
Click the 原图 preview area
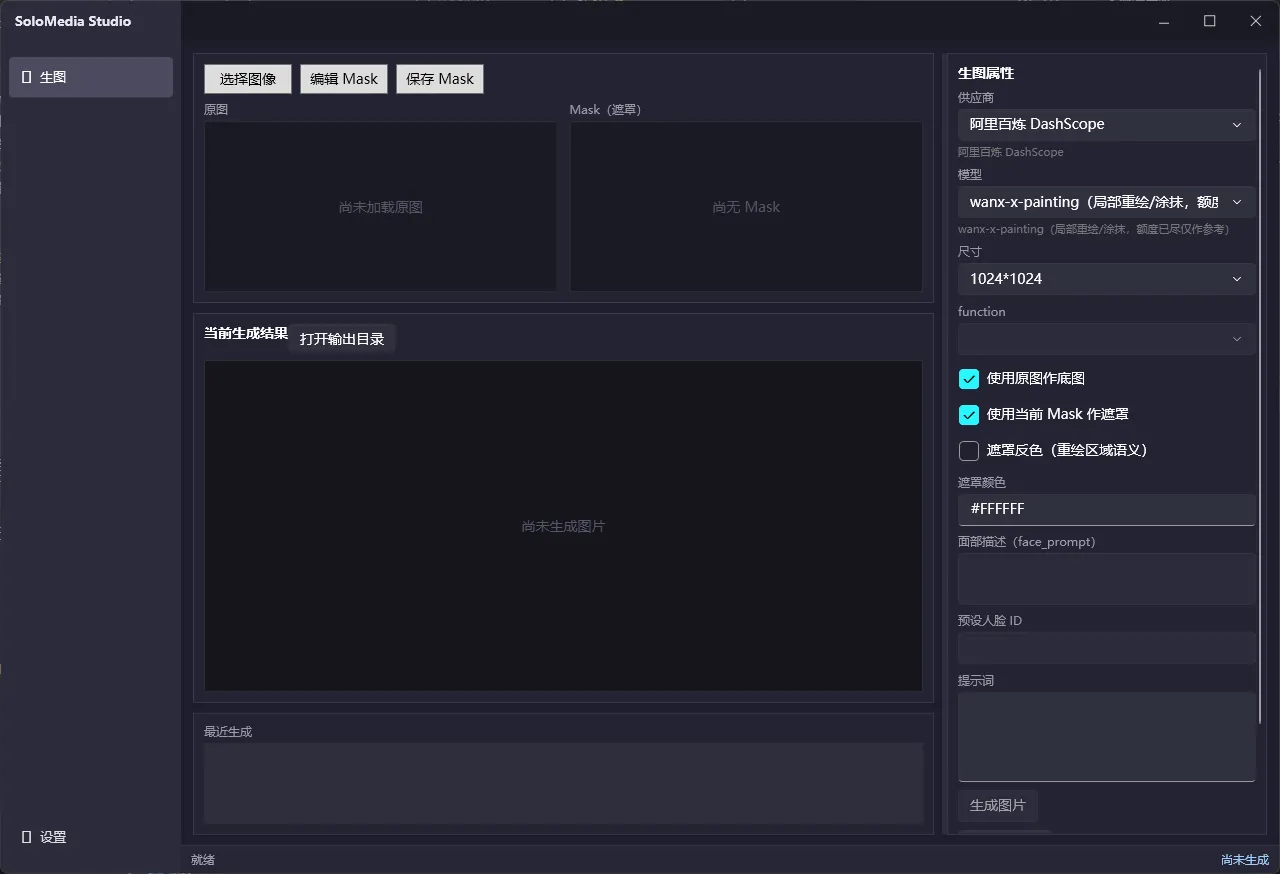(380, 207)
